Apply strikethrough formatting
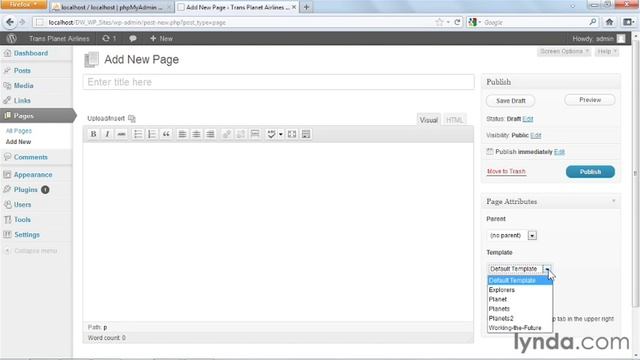Viewport: 640px width, 360px height. pos(121,134)
